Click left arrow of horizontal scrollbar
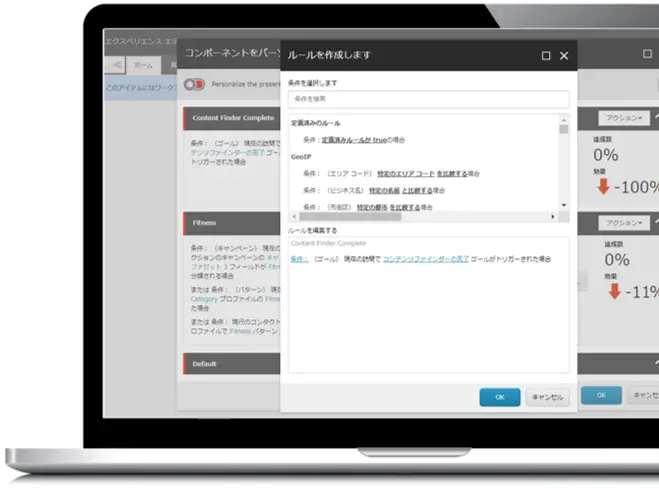Image resolution: width=659 pixels, height=489 pixels. [x=293, y=216]
